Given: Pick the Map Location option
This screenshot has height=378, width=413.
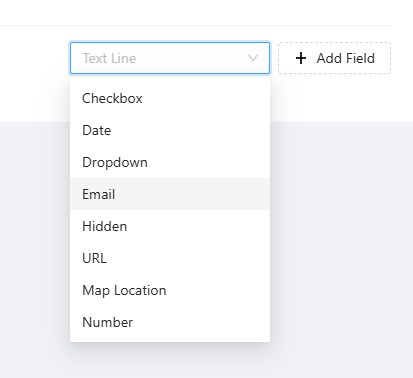Looking at the screenshot, I should pos(170,290).
